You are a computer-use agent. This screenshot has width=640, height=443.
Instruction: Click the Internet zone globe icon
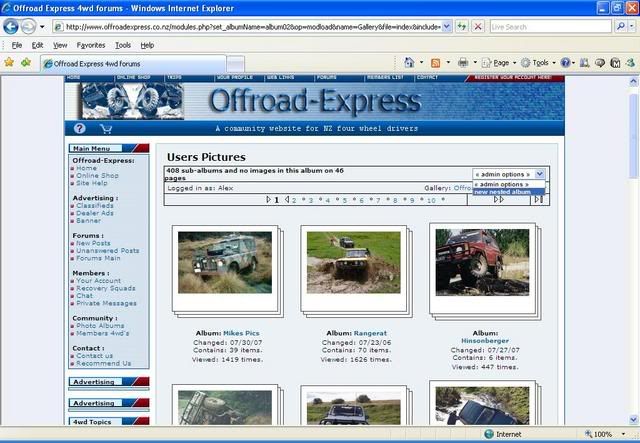click(x=489, y=434)
